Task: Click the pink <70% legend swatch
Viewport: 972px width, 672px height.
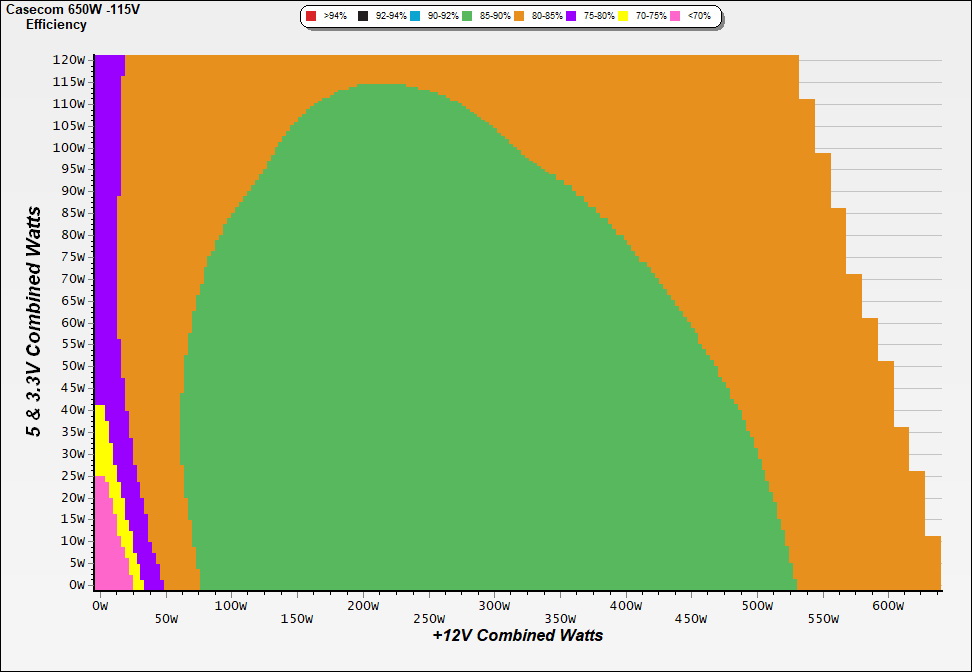Action: tap(675, 17)
